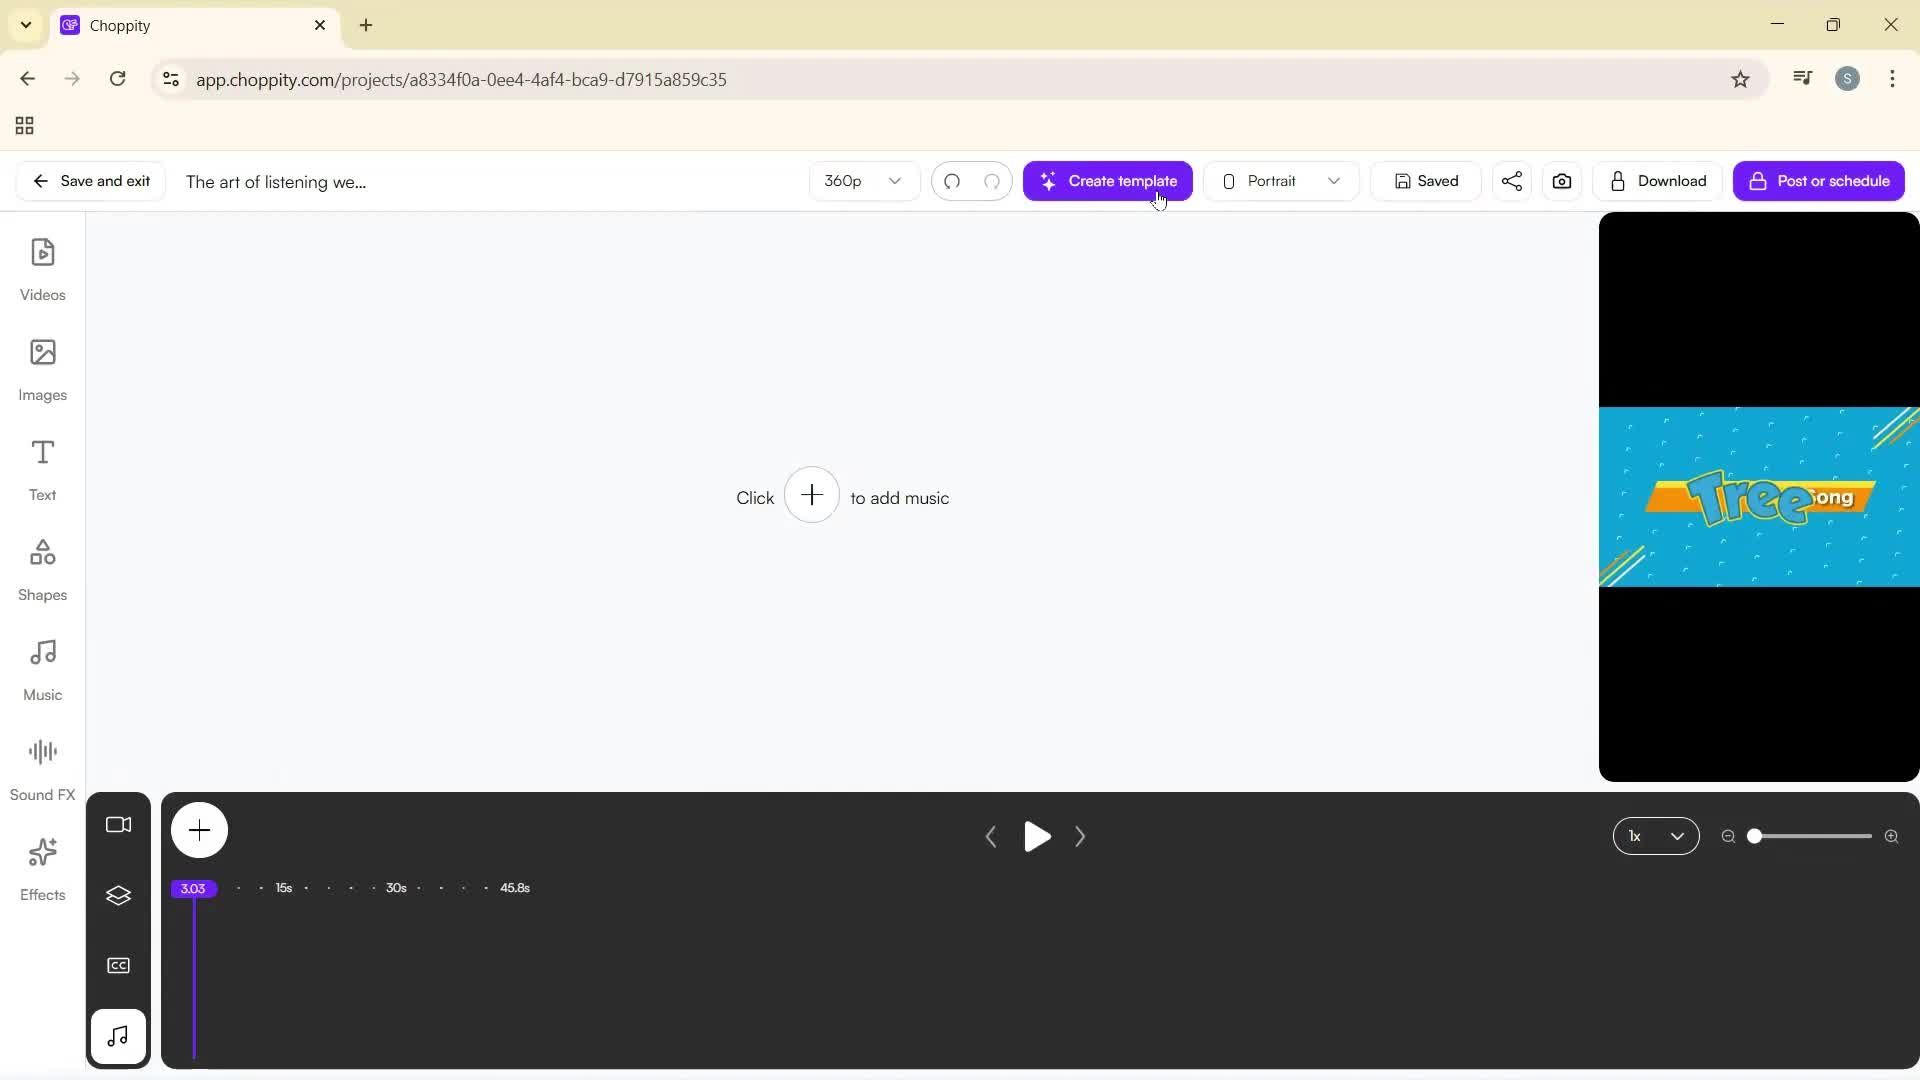
Task: Expand the 360p resolution dropdown
Action: pyautogui.click(x=863, y=181)
